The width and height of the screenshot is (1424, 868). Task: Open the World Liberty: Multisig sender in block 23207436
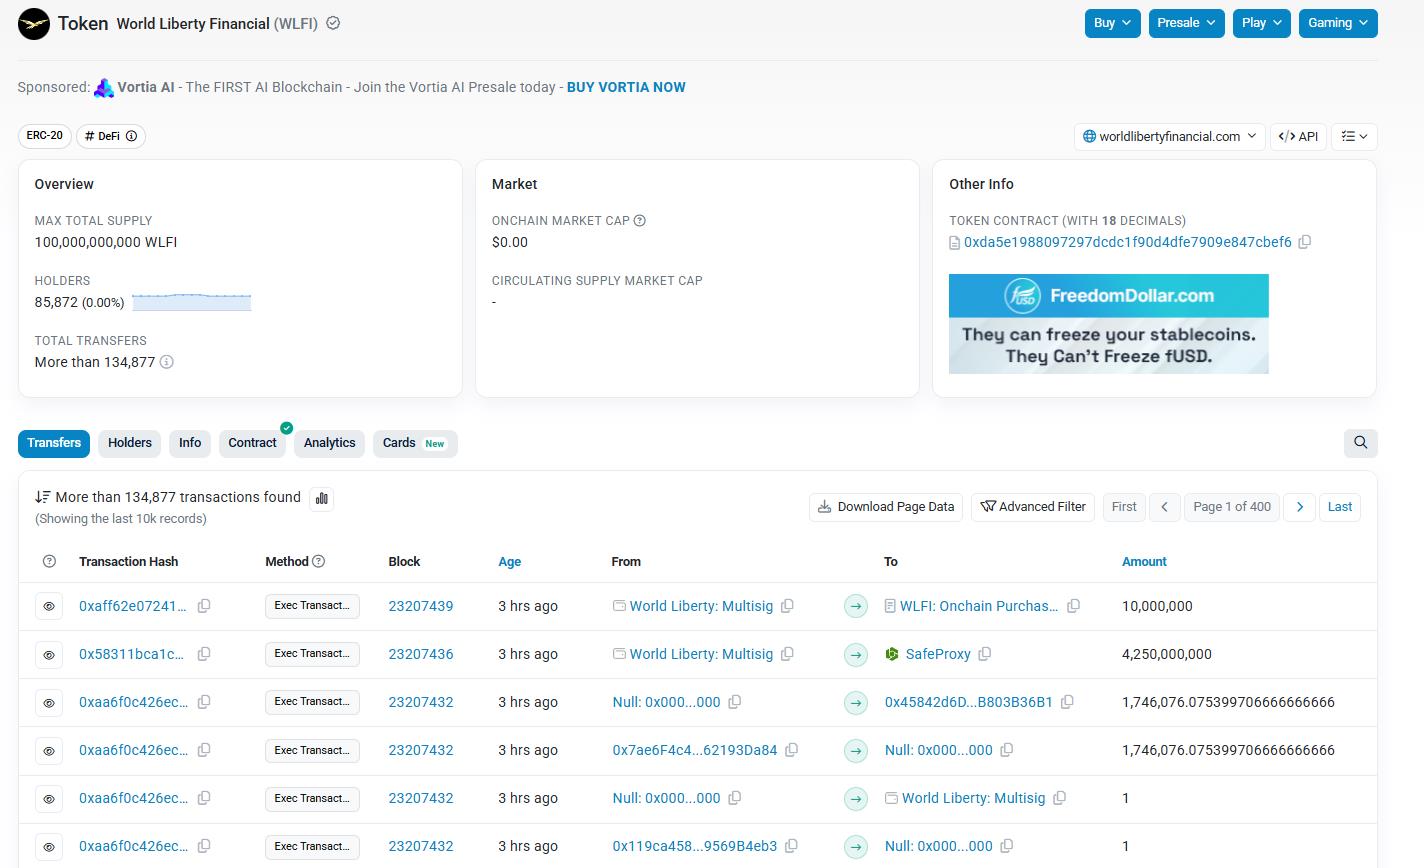tap(701, 654)
